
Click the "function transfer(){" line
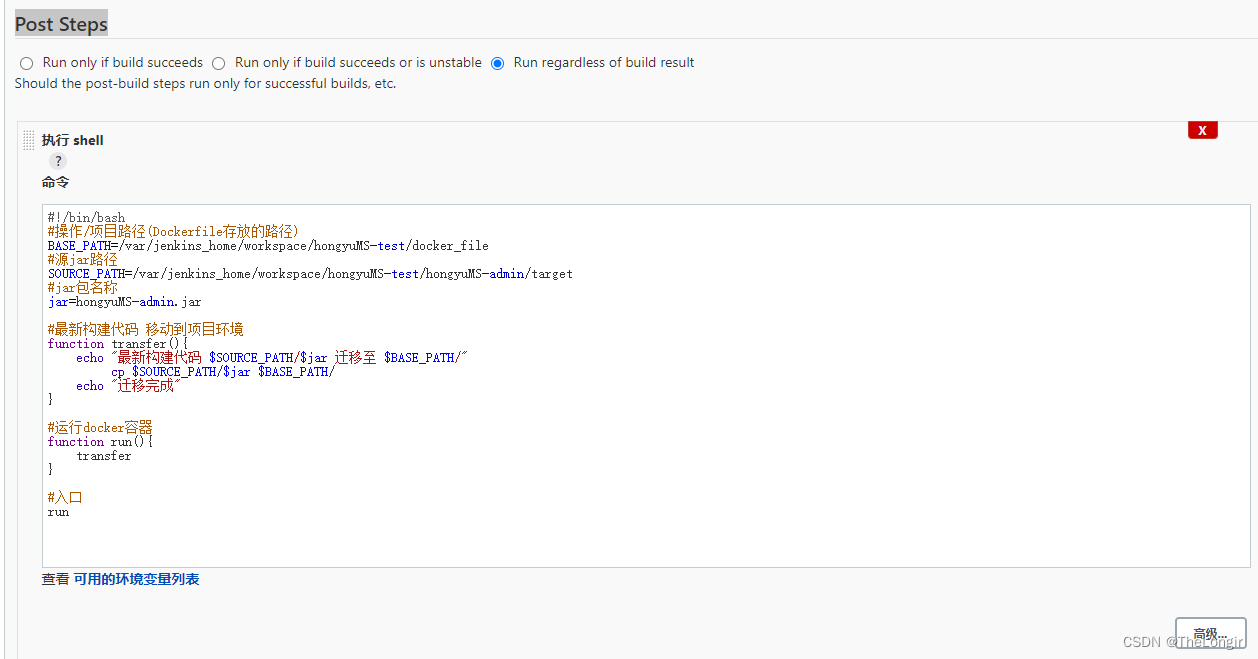point(117,343)
